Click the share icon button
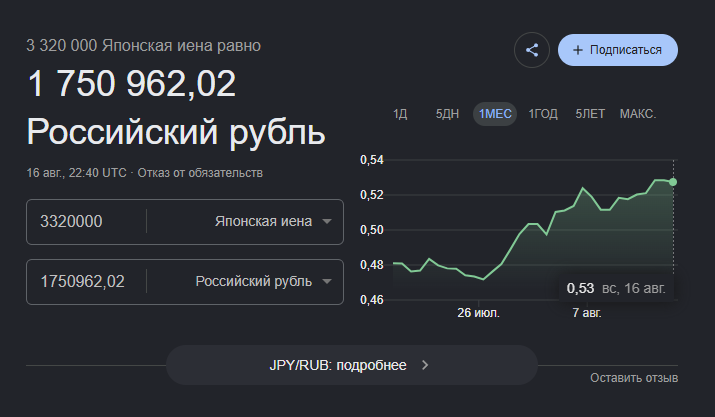The height and width of the screenshot is (417, 715). pos(532,50)
